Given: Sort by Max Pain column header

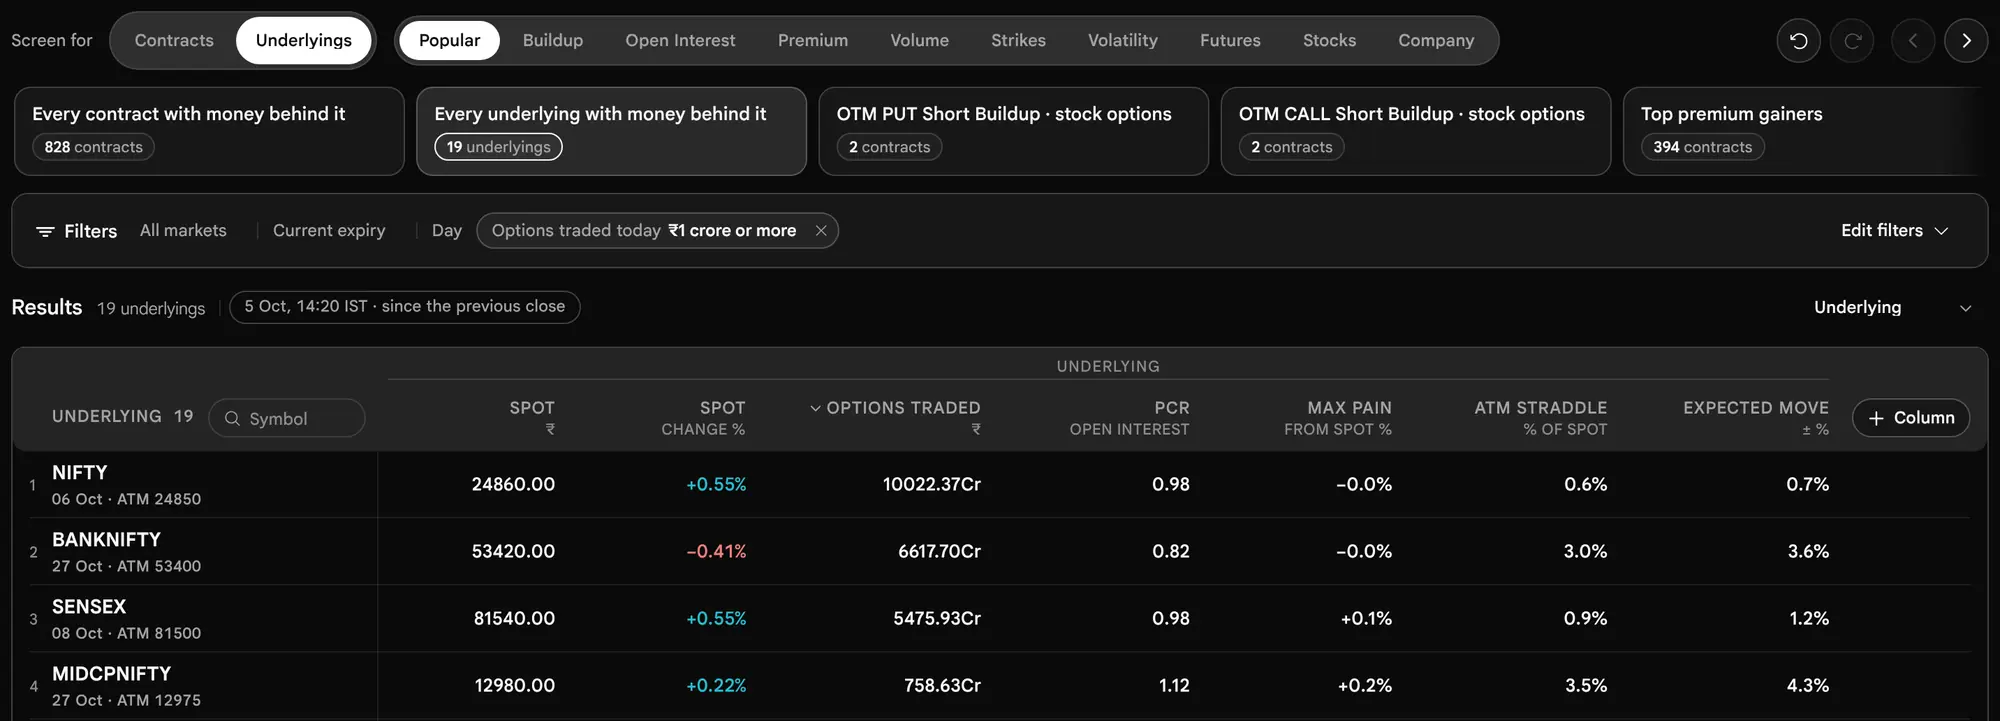Looking at the screenshot, I should 1338,418.
